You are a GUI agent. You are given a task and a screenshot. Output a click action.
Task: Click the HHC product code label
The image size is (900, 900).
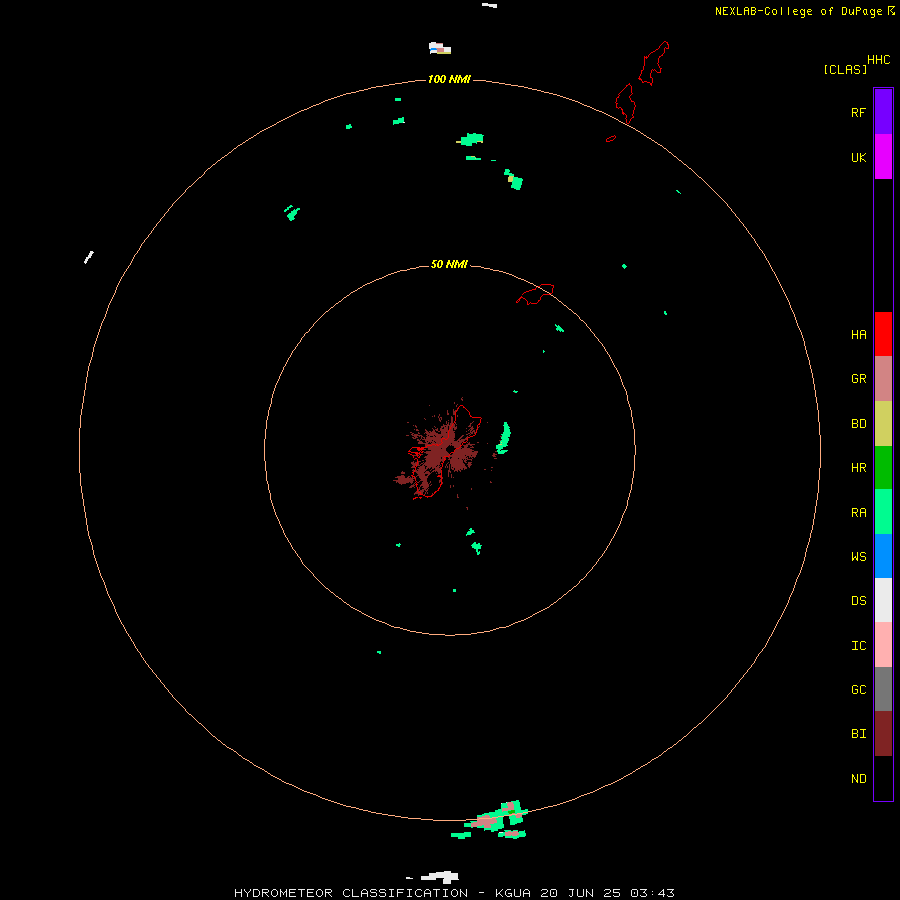tap(878, 60)
